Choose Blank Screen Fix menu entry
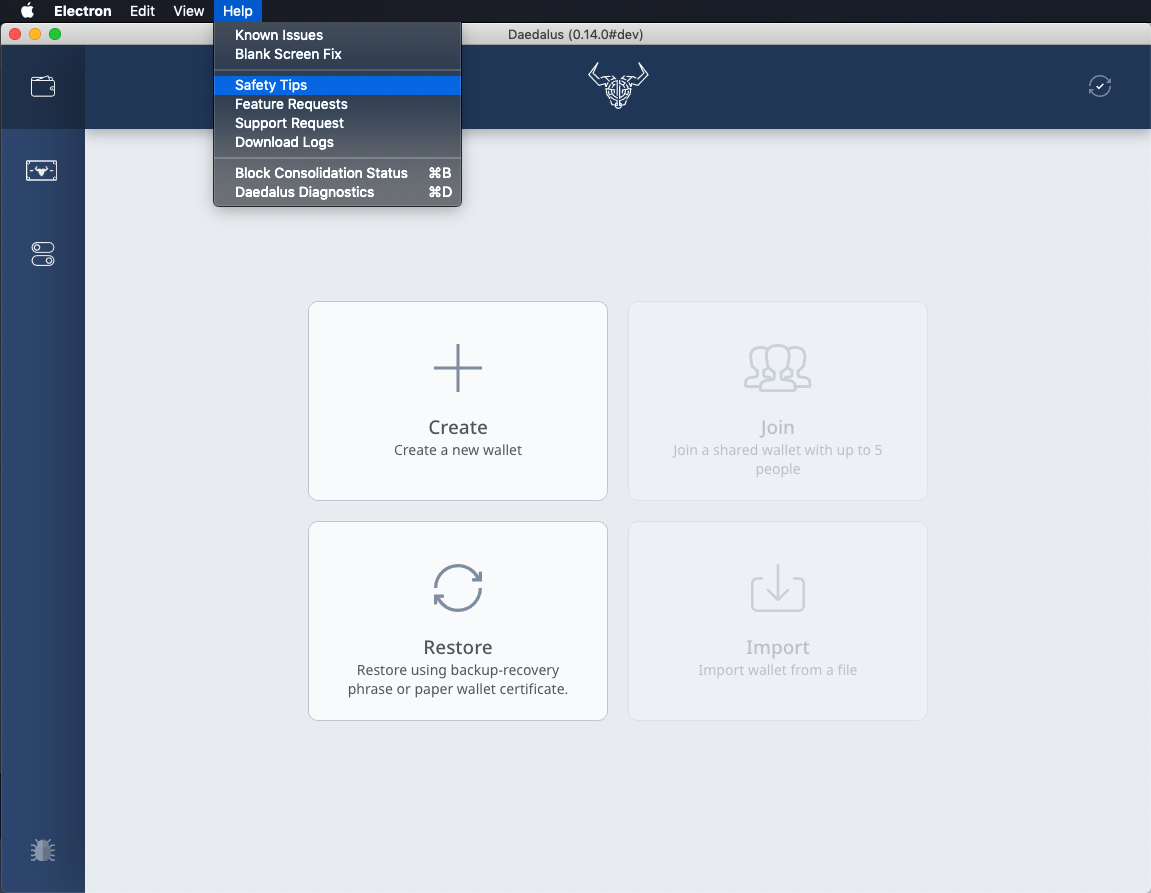Screen dimensions: 1151x893 pyautogui.click(x=338, y=54)
